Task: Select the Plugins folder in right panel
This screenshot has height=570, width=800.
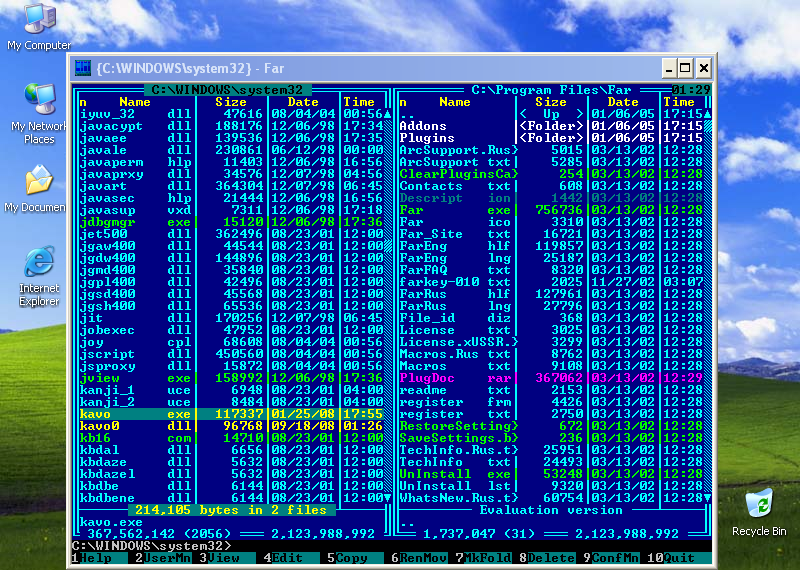Action: point(551,138)
